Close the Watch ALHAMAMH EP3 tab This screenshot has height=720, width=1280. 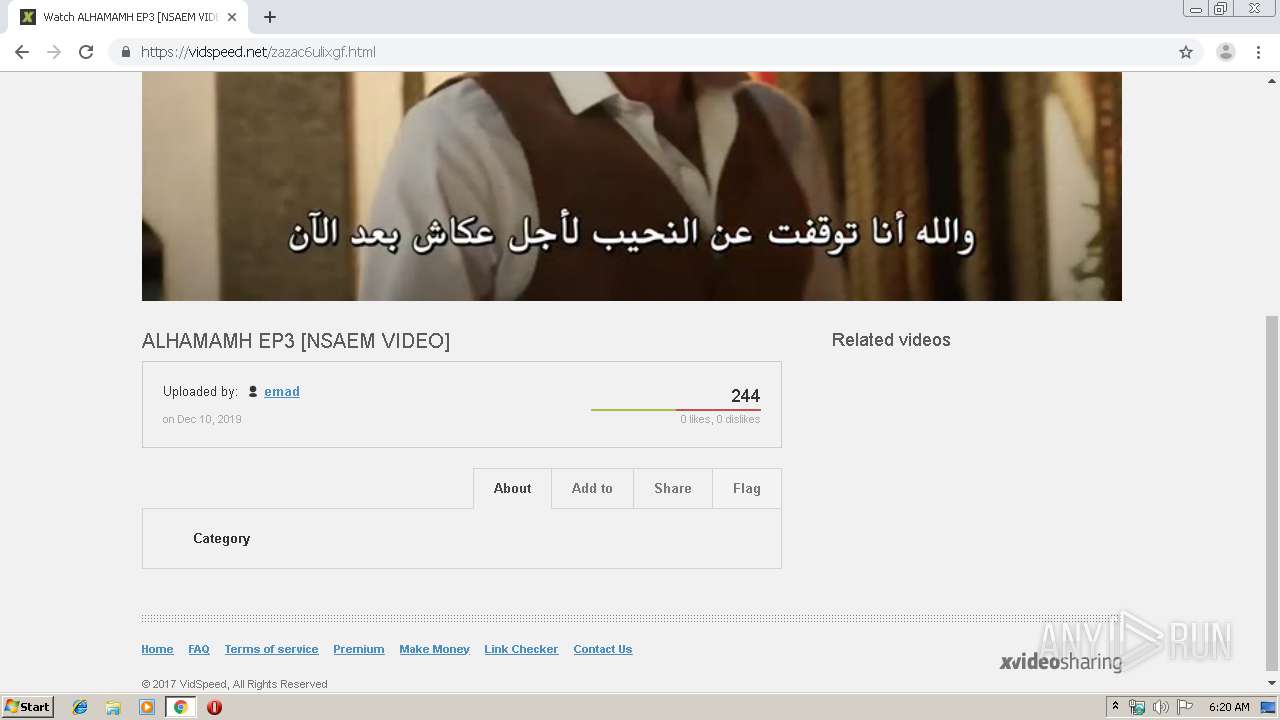coord(232,17)
